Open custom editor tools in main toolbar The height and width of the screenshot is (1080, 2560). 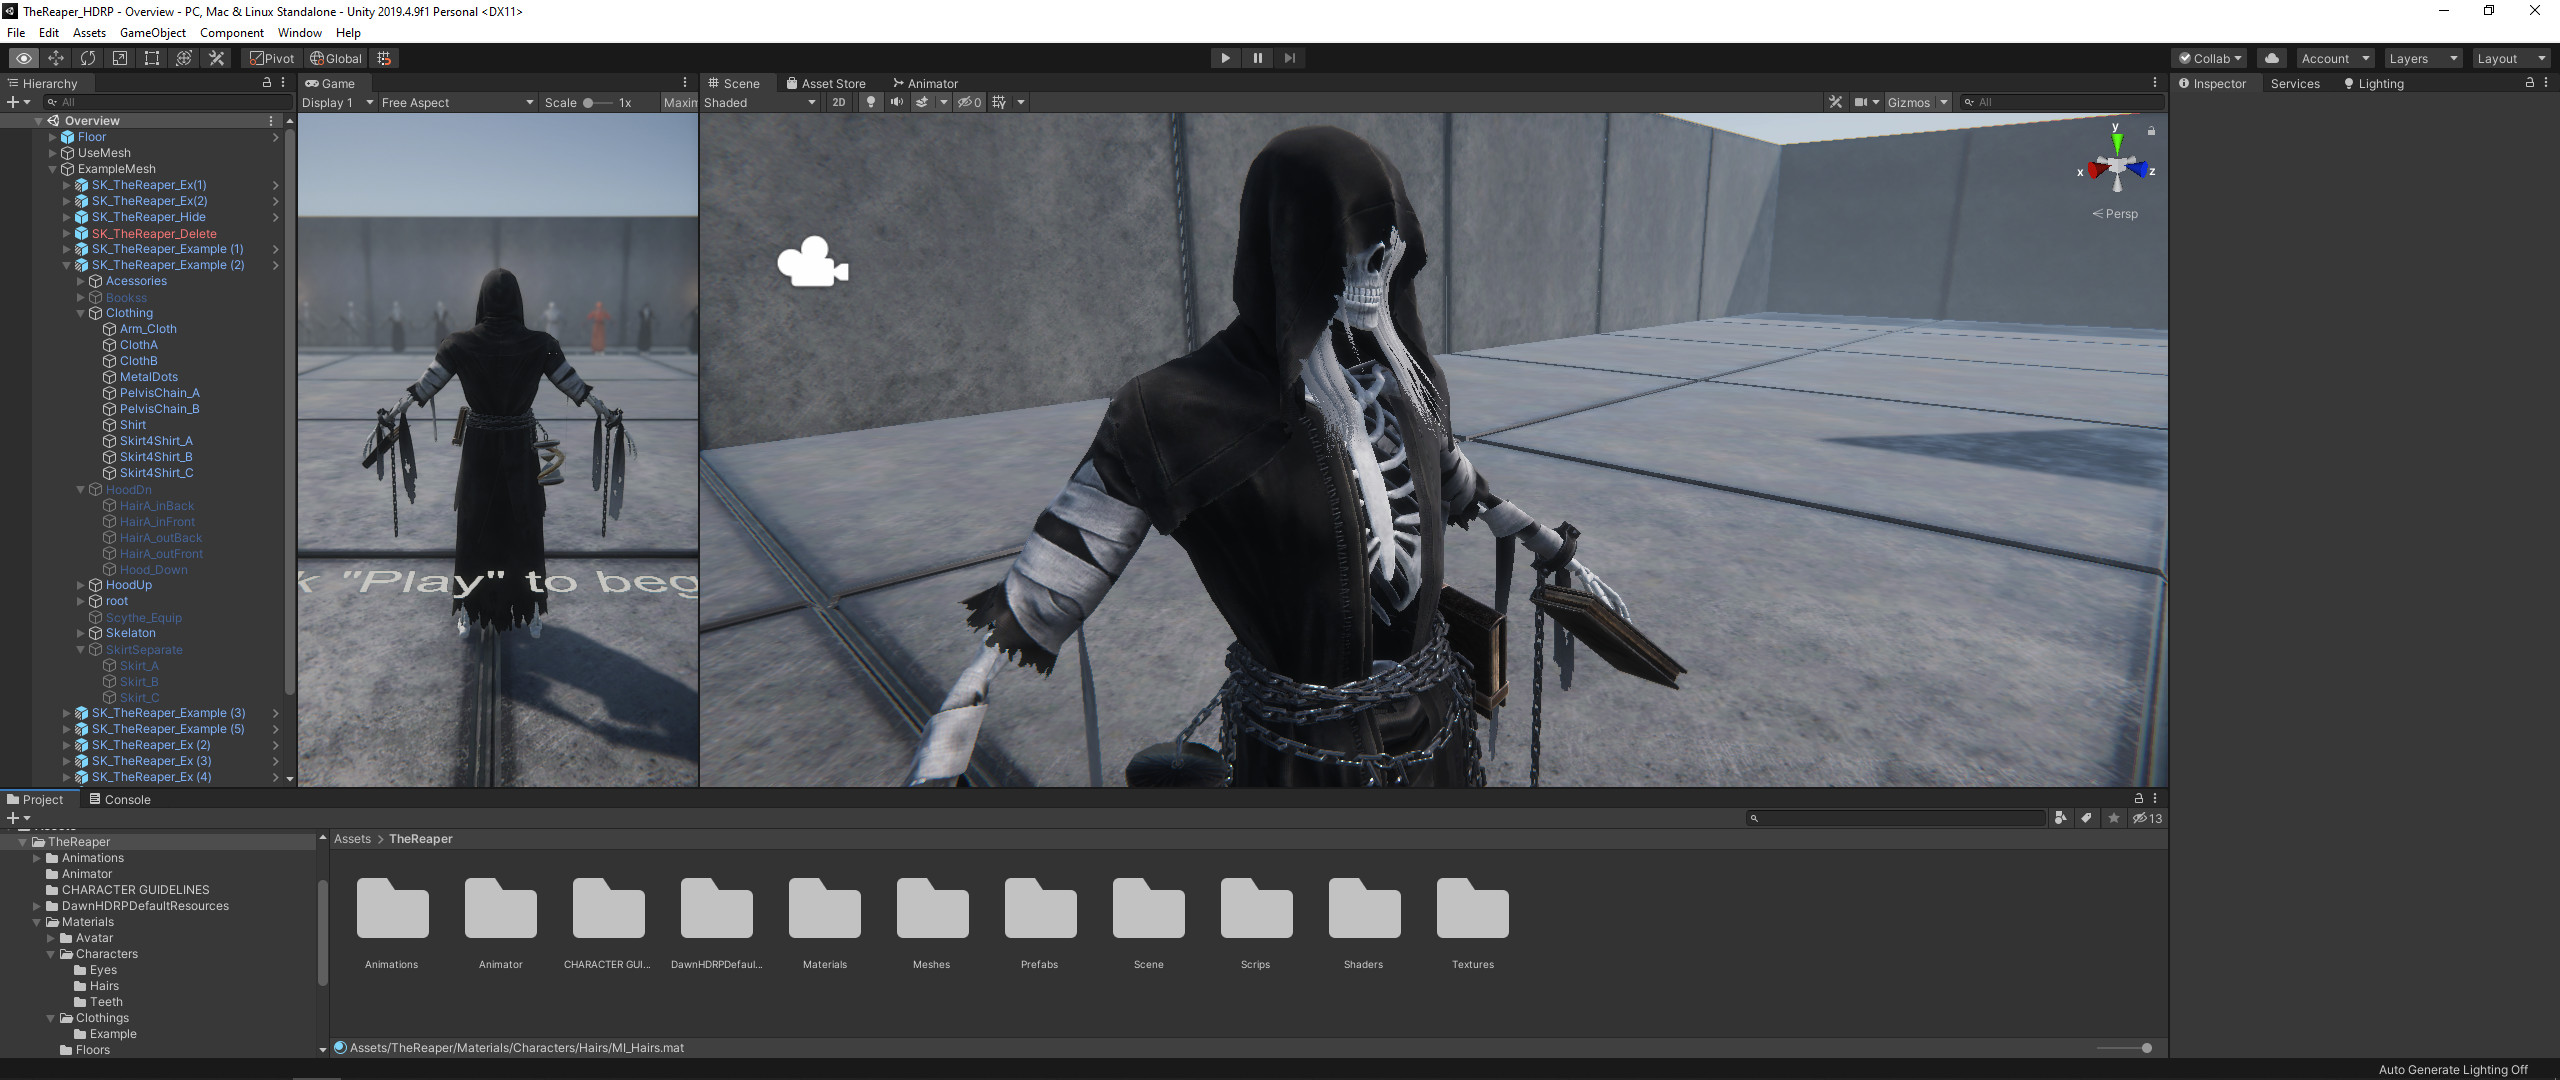216,58
